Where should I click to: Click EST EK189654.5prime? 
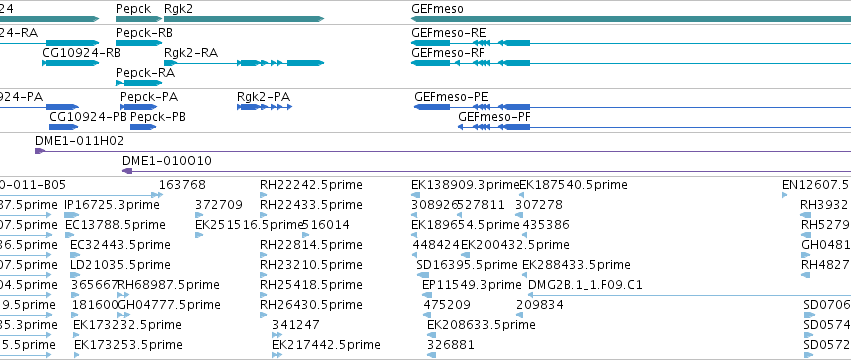point(466,225)
